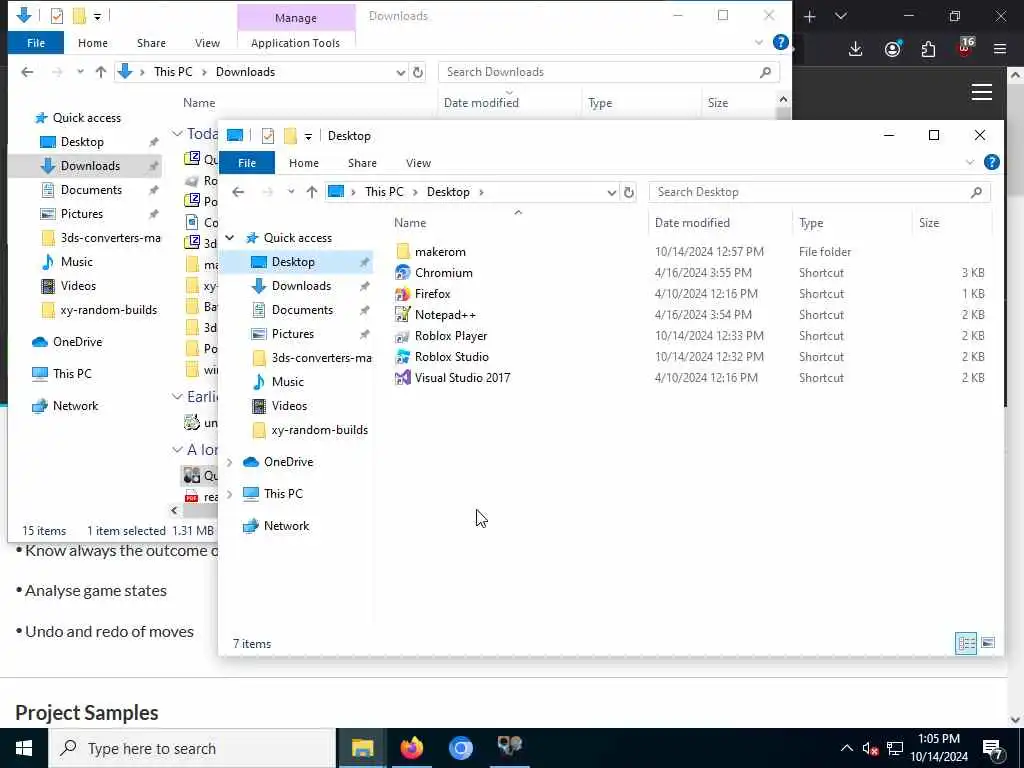The height and width of the screenshot is (768, 1024).
Task: Open File Explorer from the taskbar
Action: (362, 748)
